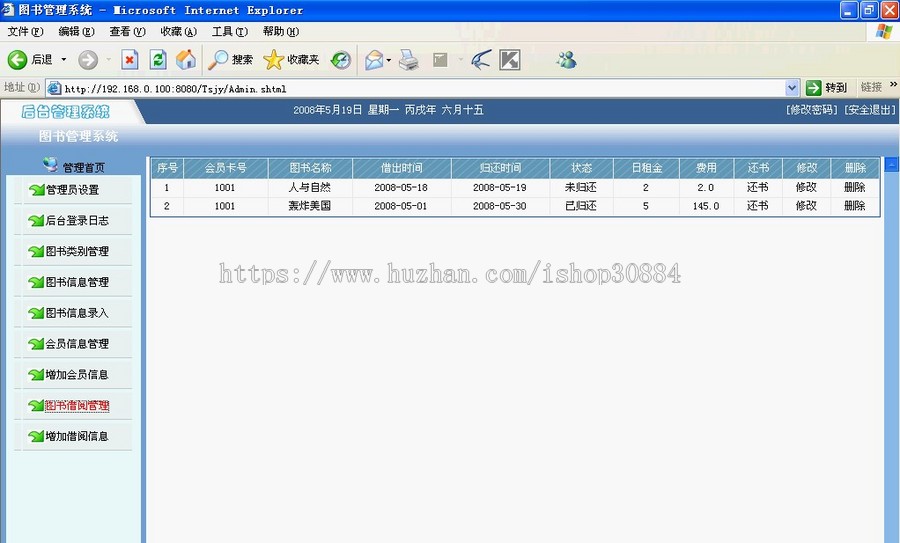This screenshot has height=543, width=900.
Task: Click 修改 for 轰炸美国 row
Action: (x=806, y=205)
